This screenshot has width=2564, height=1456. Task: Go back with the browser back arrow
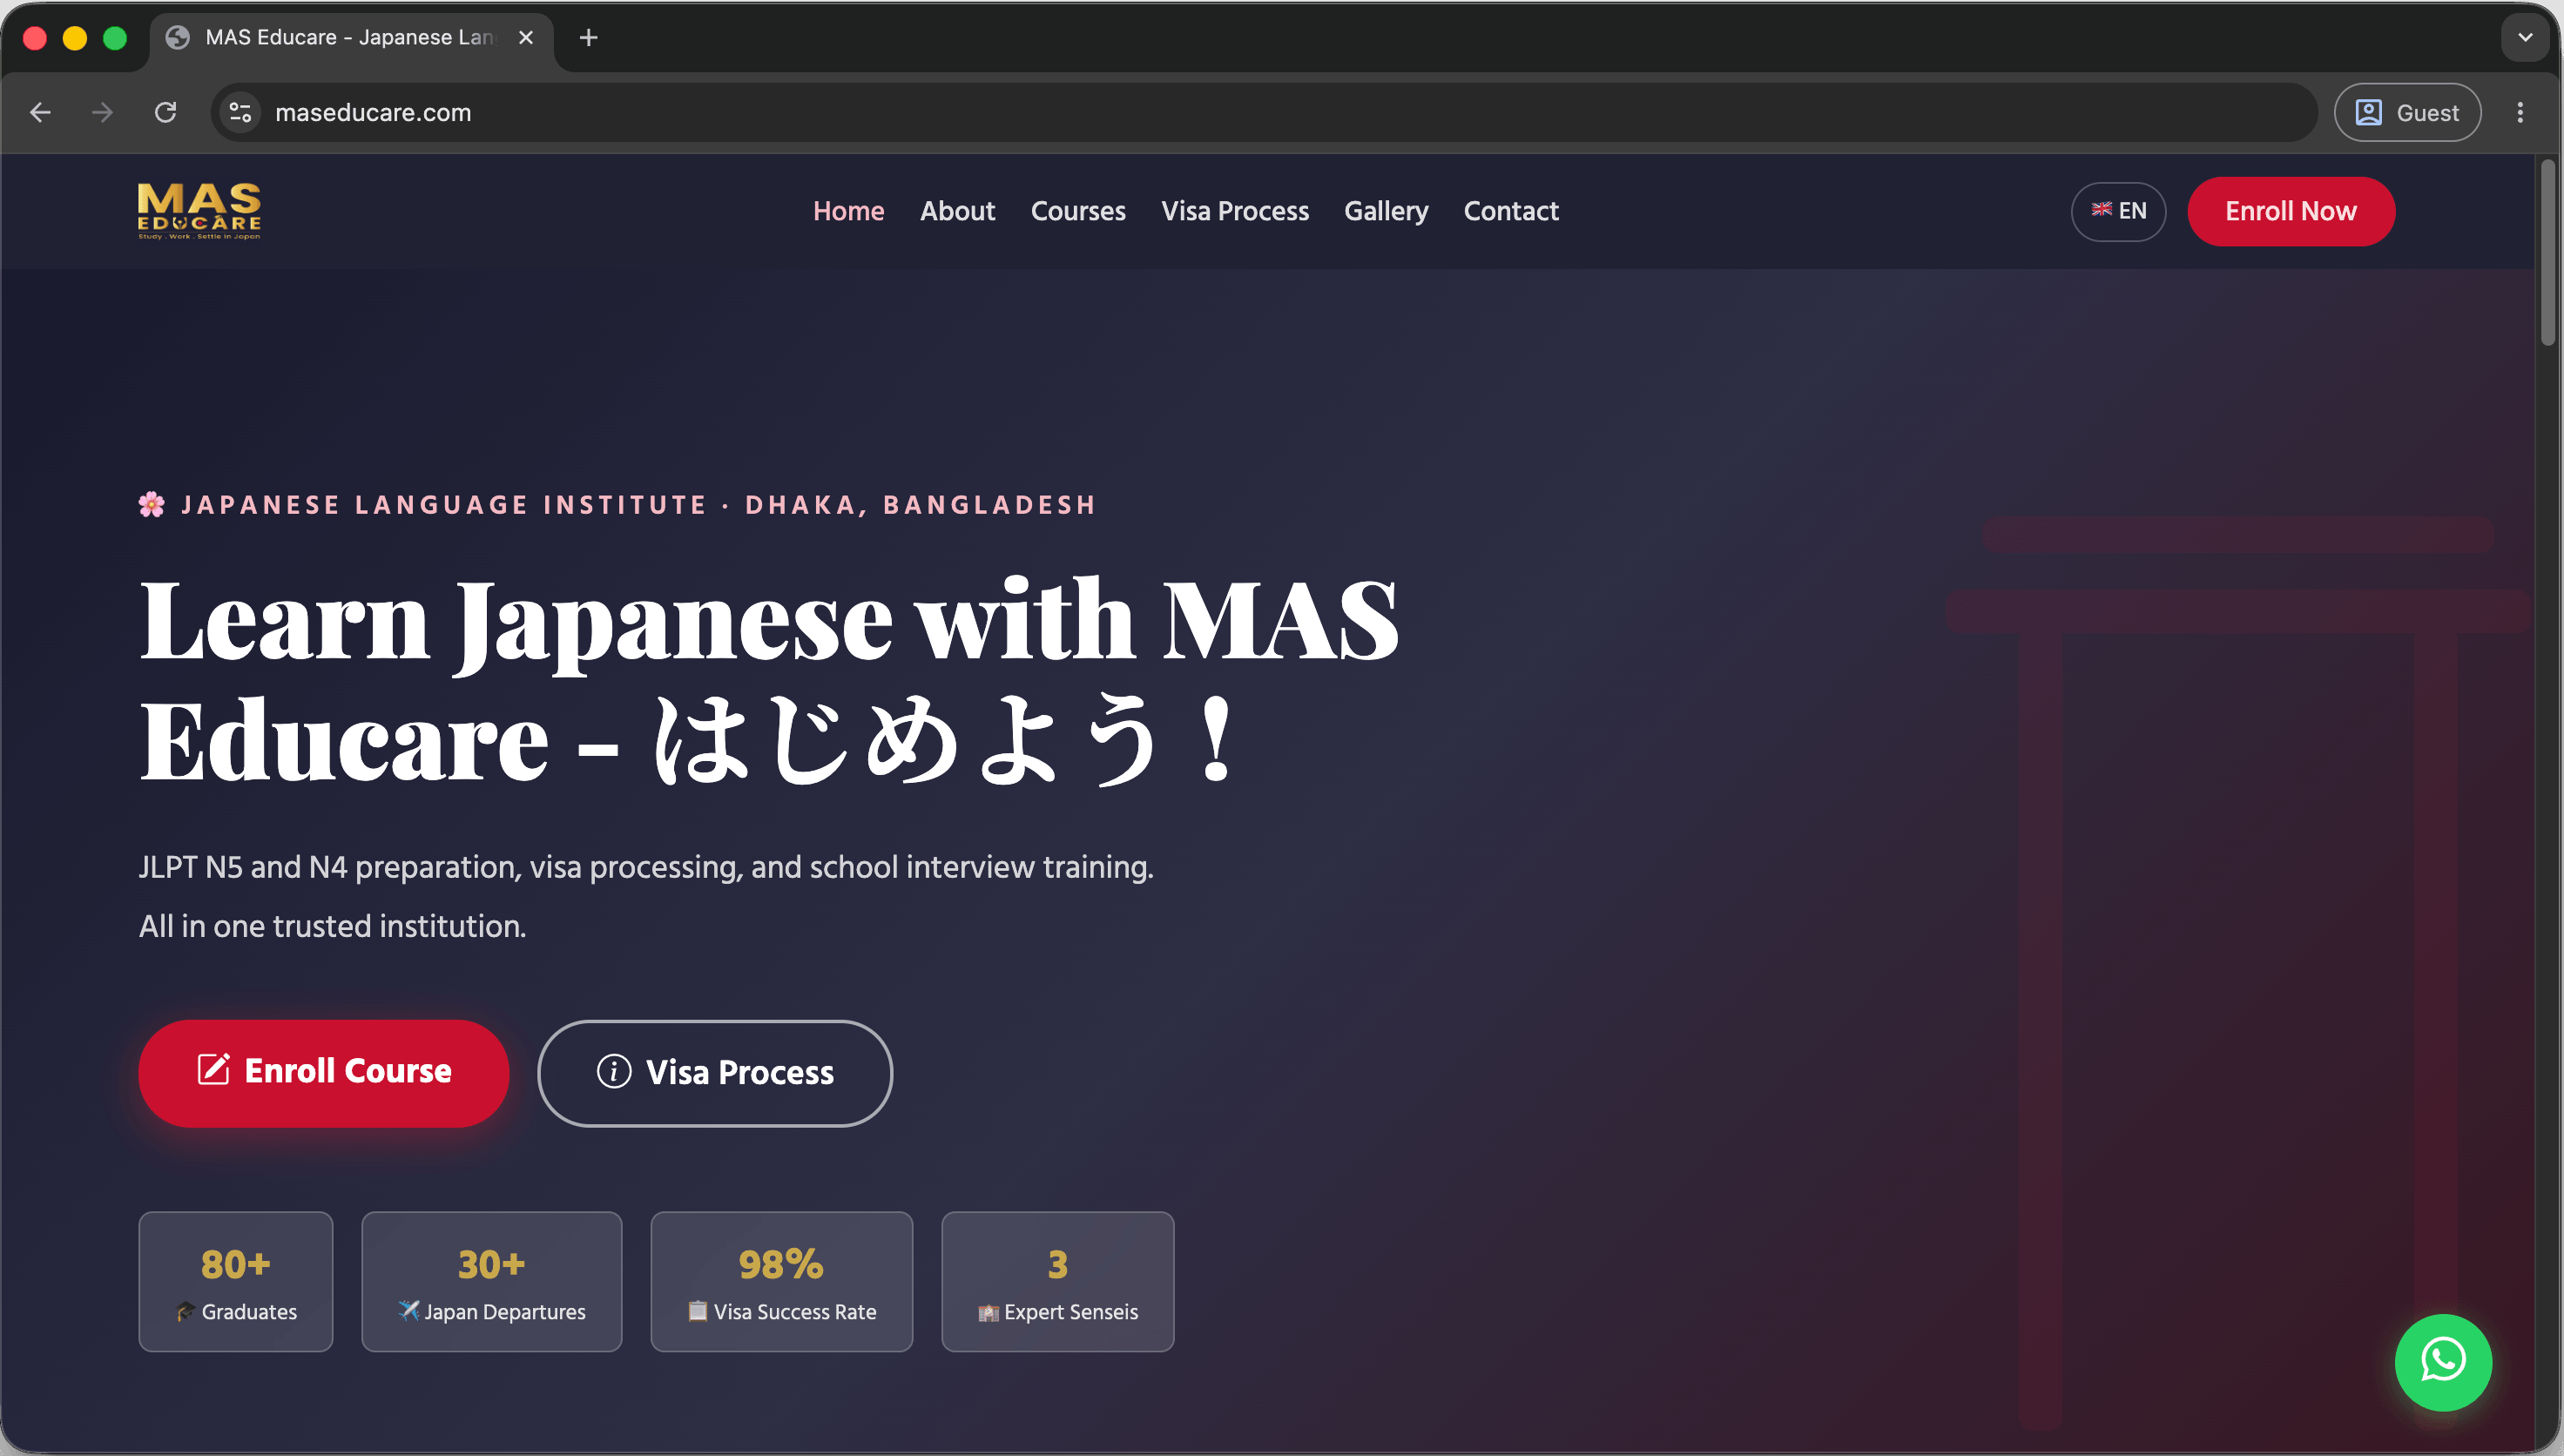point(40,112)
